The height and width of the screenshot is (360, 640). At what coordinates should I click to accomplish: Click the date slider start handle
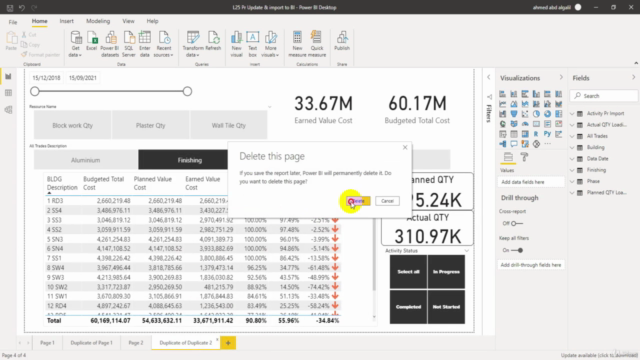(x=35, y=91)
